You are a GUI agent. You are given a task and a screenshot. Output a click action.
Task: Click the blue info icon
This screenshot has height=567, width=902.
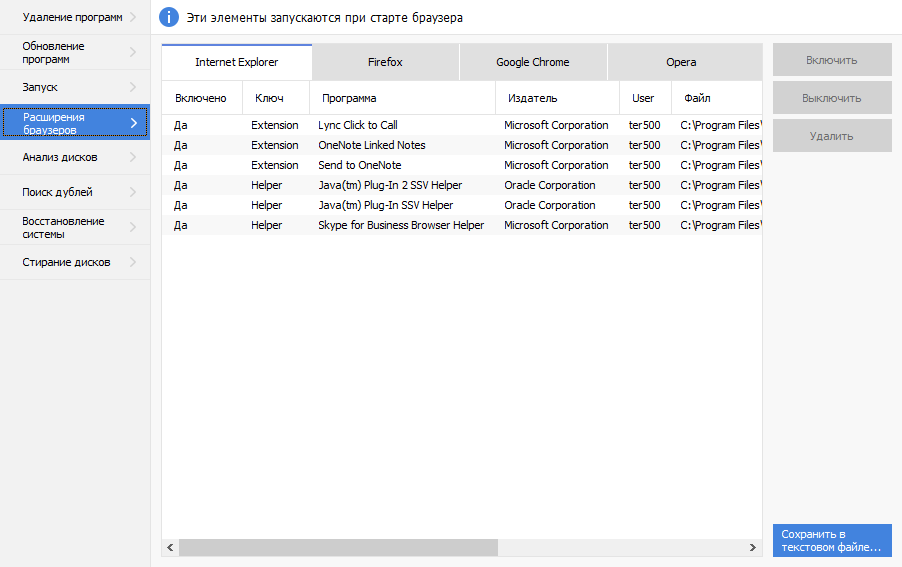(x=169, y=17)
